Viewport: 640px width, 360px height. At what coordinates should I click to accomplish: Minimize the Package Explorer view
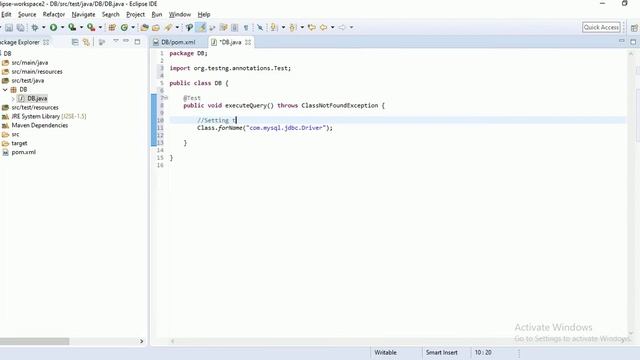coord(126,41)
